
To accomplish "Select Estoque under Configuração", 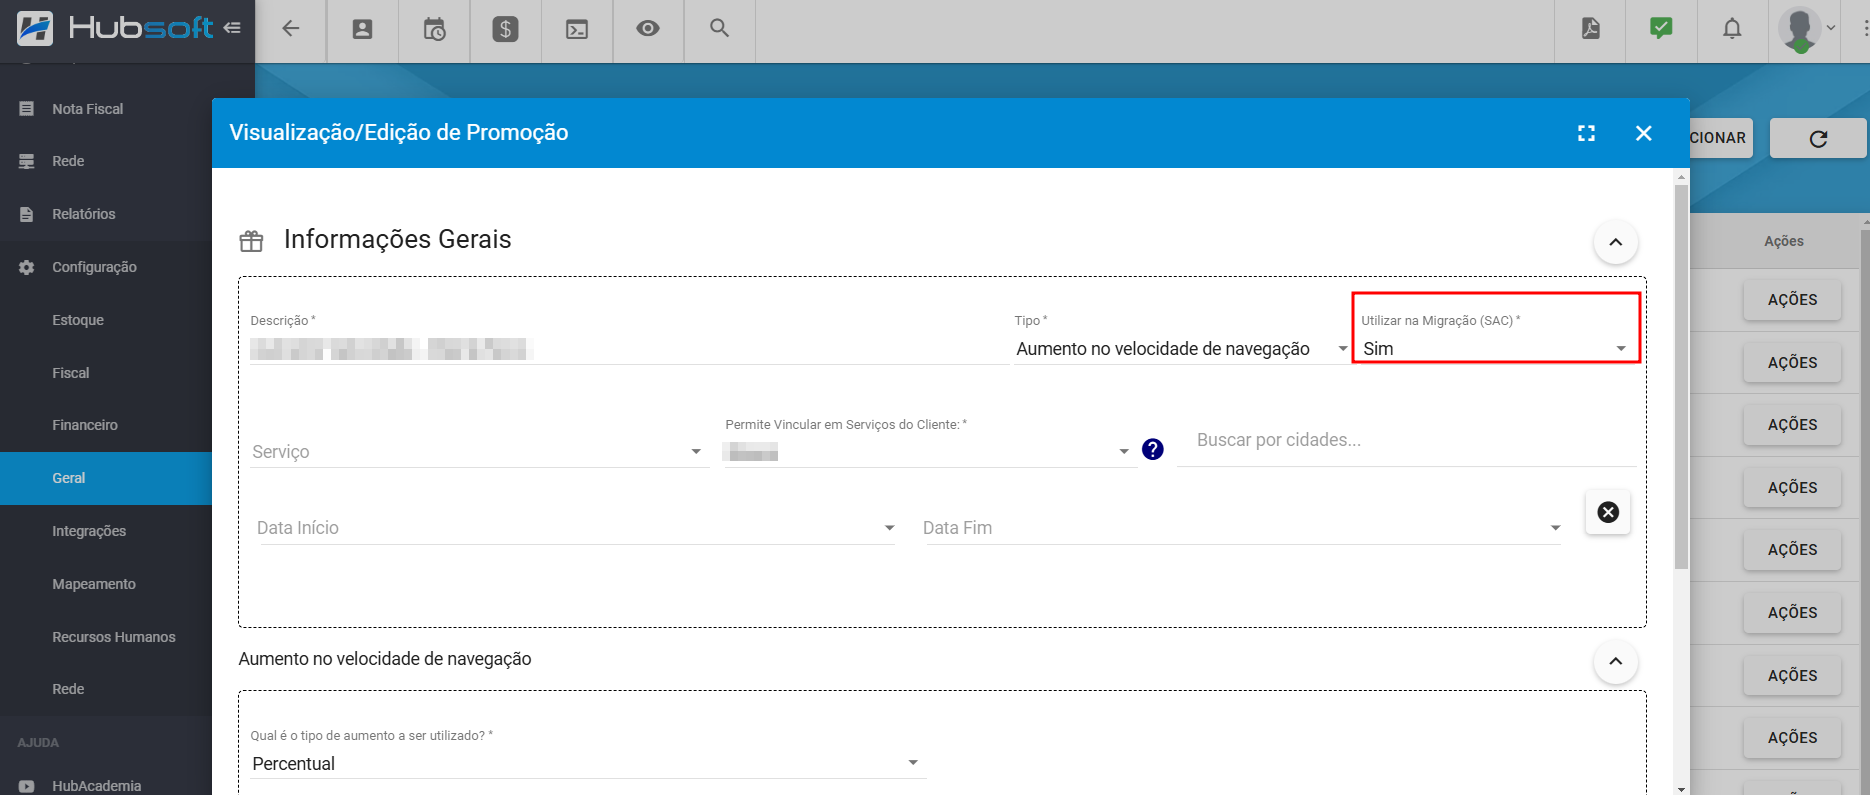I will coord(78,320).
